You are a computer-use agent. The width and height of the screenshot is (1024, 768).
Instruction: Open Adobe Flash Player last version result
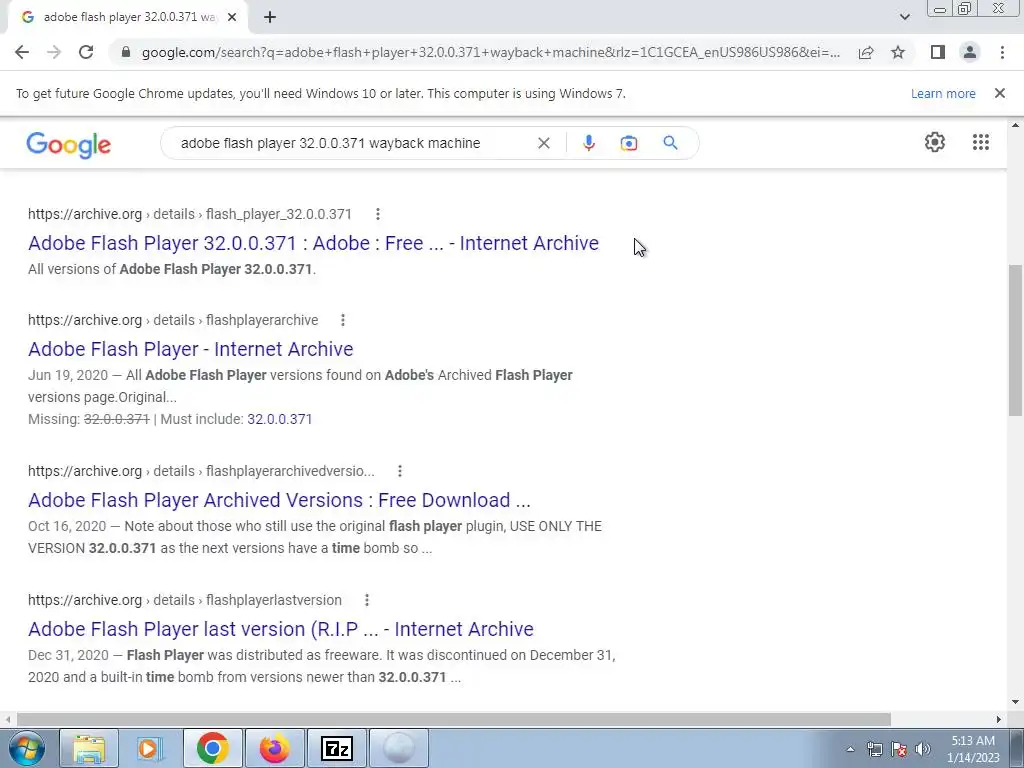[281, 629]
